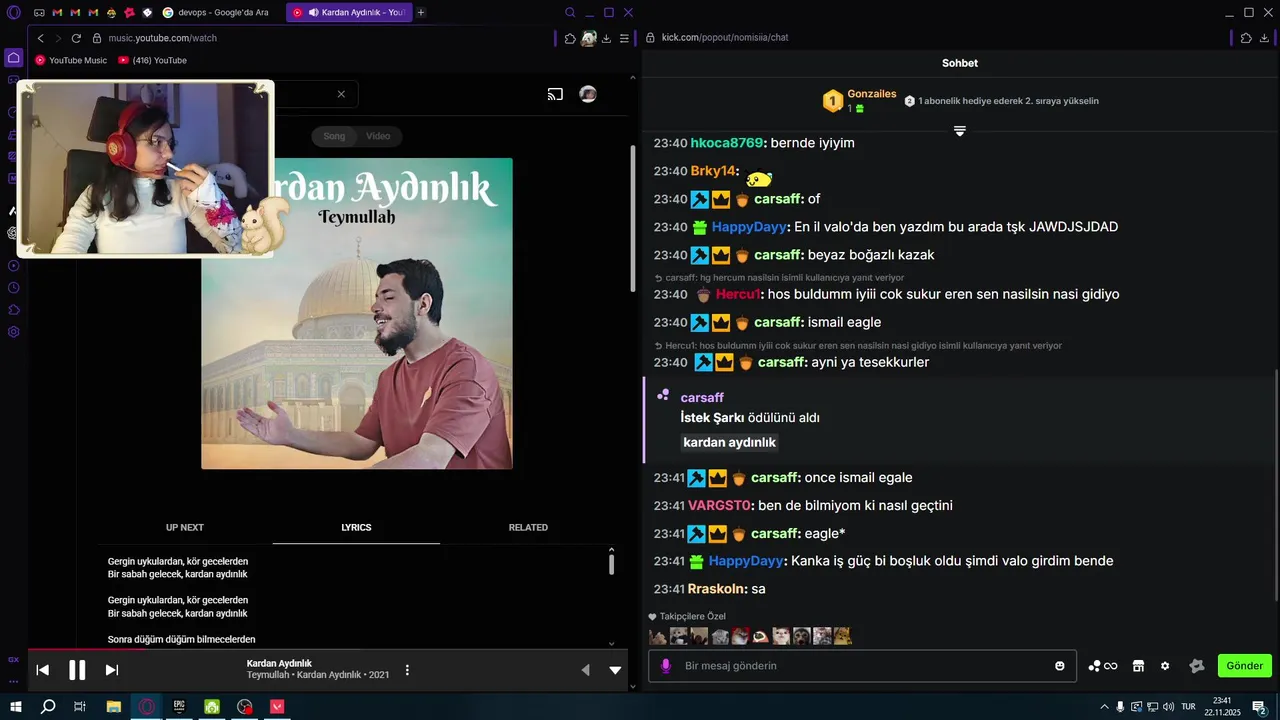Go back in the browser
This screenshot has height=720, width=1280.
(41, 38)
